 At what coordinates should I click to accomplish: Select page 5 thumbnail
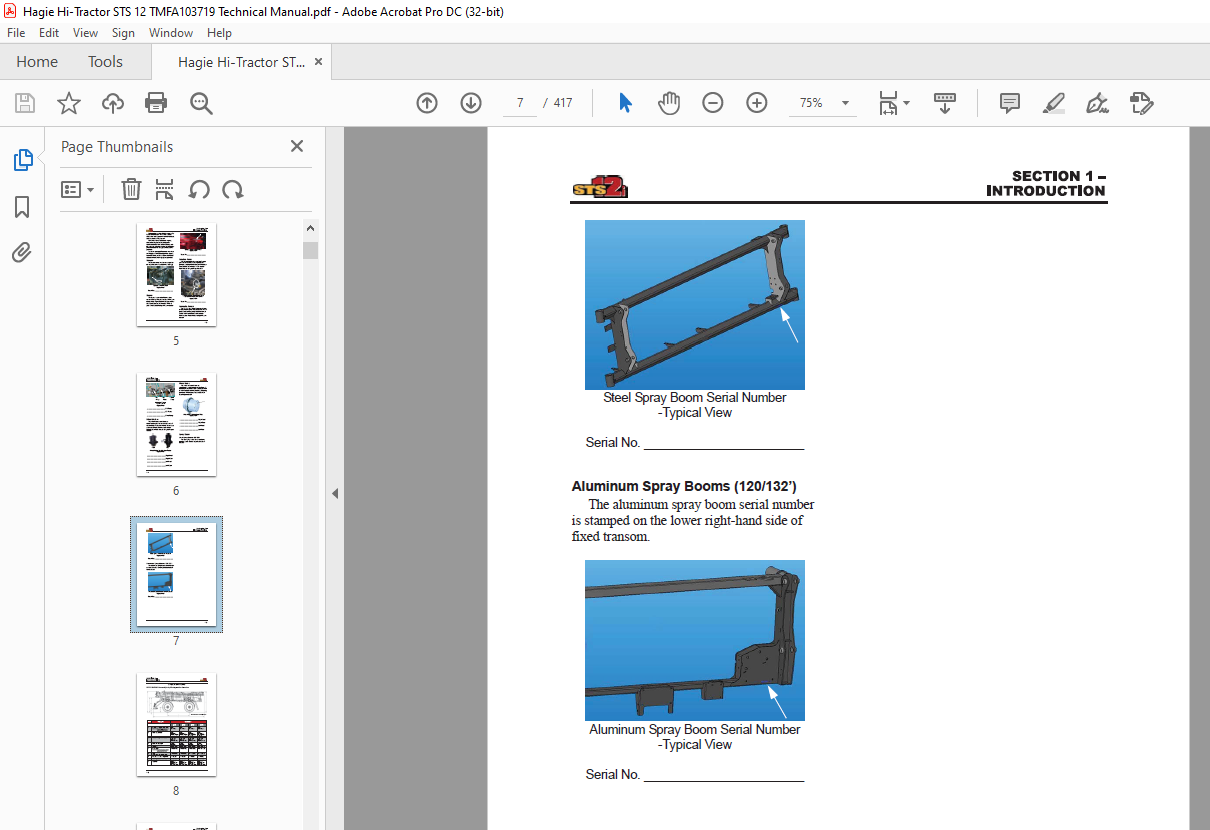point(176,275)
